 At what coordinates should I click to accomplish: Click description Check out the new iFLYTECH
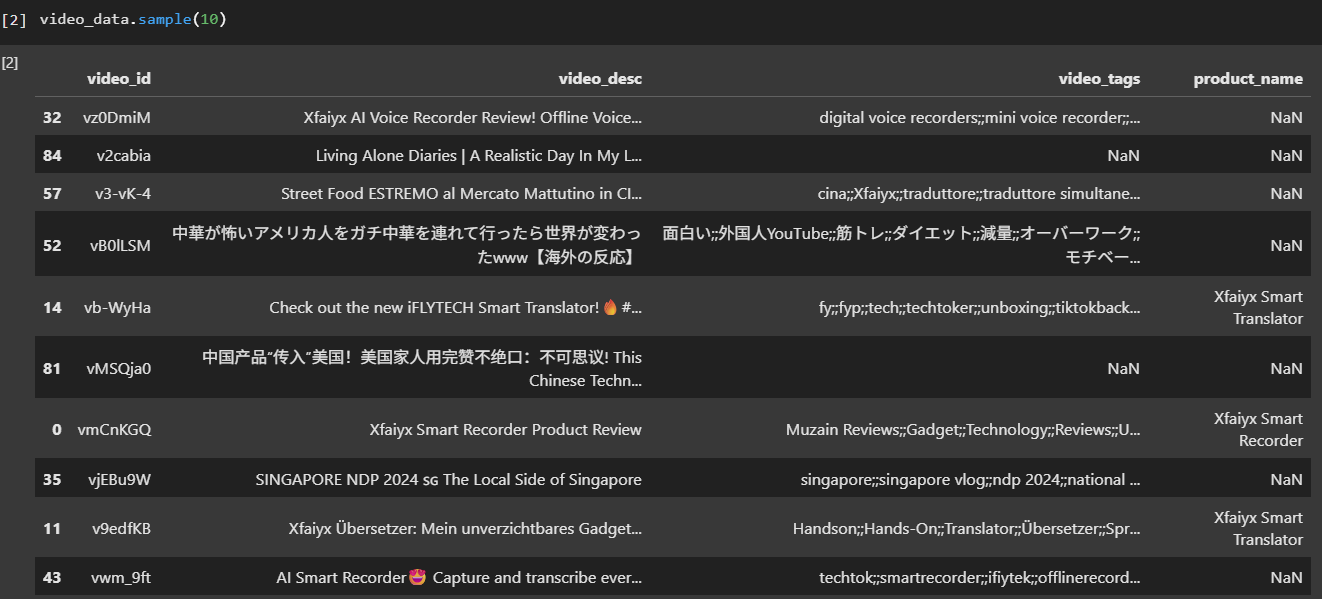click(x=456, y=308)
